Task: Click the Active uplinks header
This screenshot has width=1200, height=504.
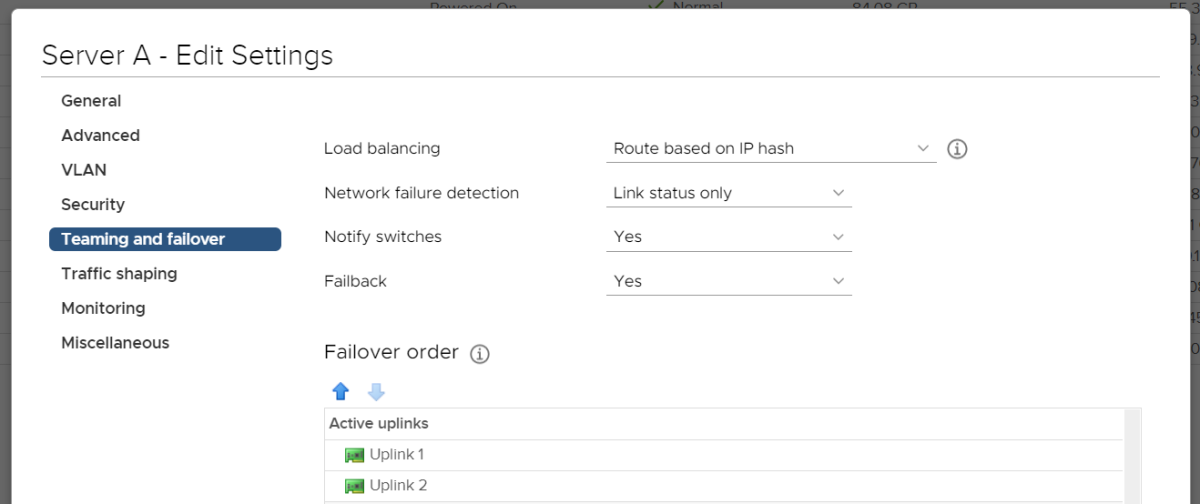Action: tap(379, 424)
